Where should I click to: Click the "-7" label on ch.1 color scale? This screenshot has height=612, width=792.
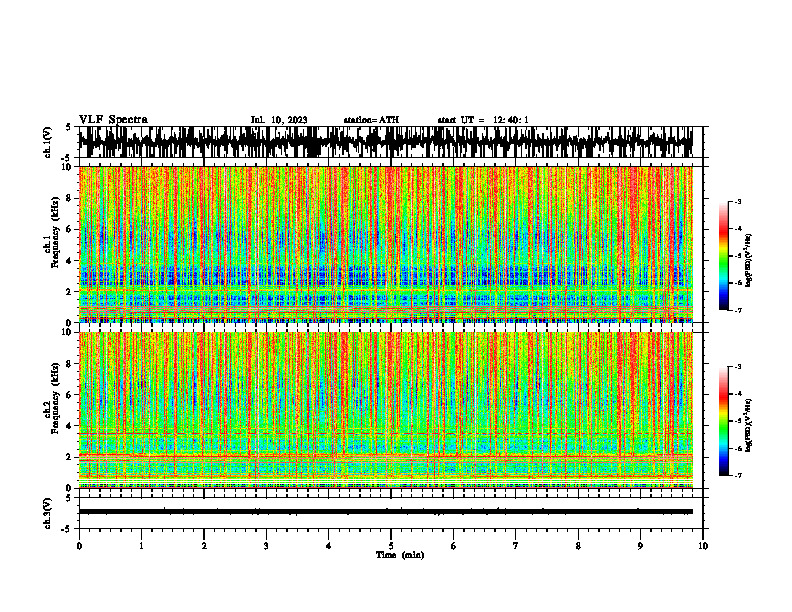738,310
